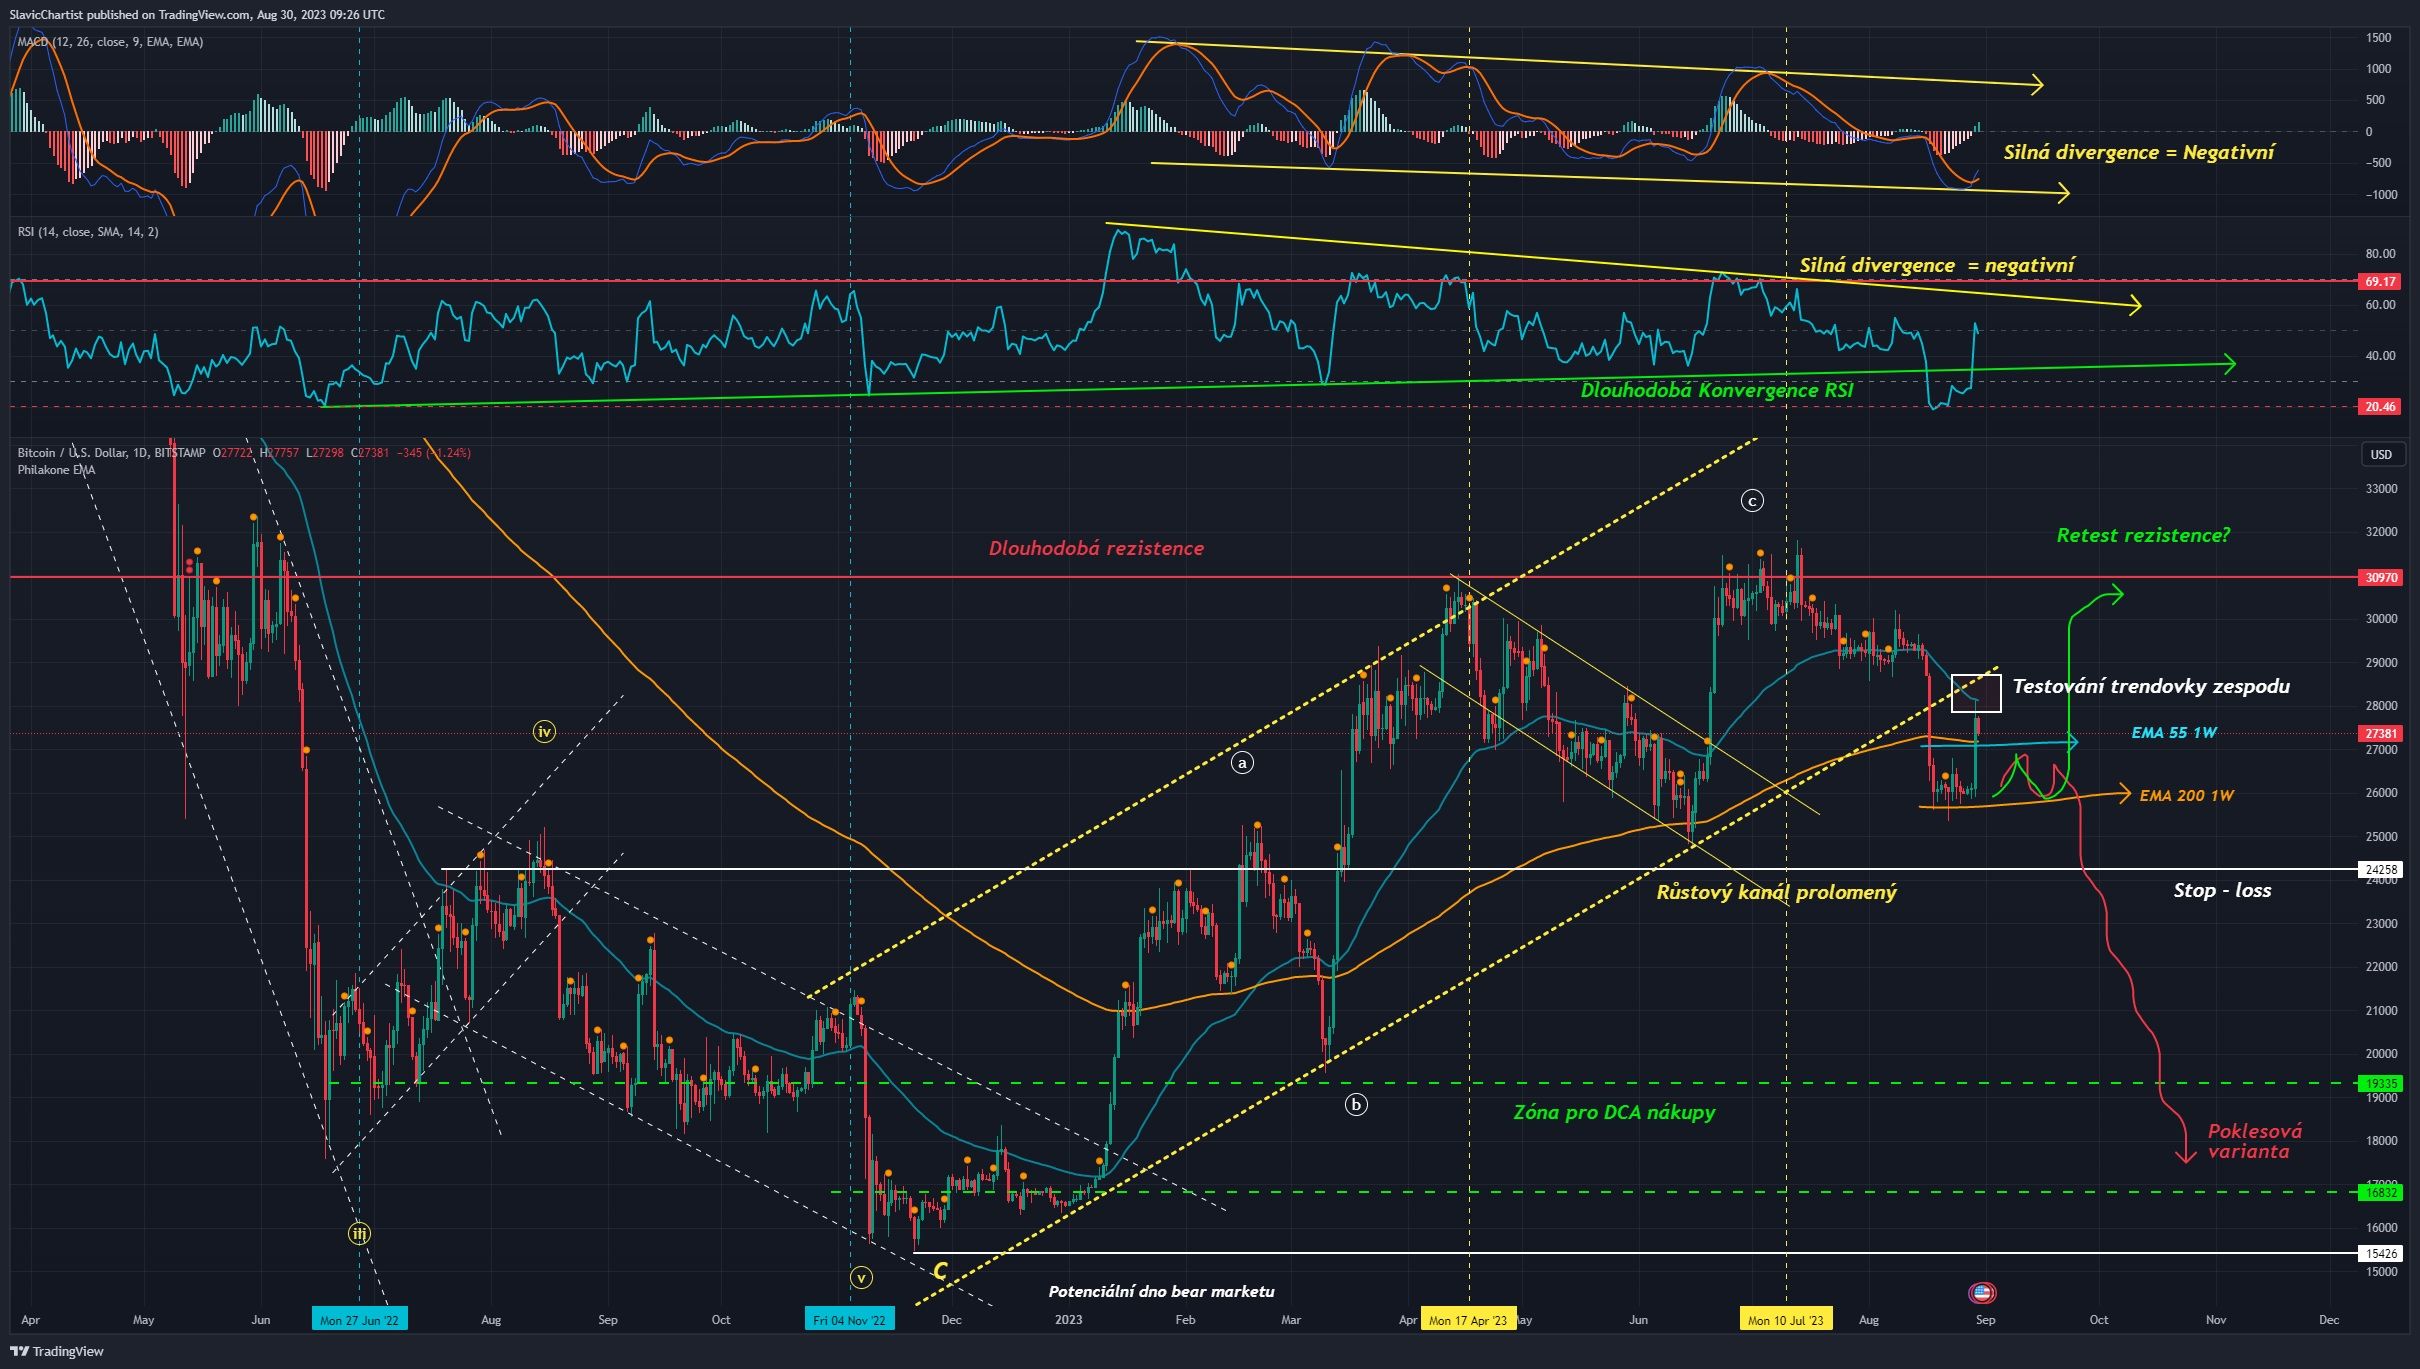Click the red 30970 resistance price label
The height and width of the screenshot is (1369, 2420).
2383,577
